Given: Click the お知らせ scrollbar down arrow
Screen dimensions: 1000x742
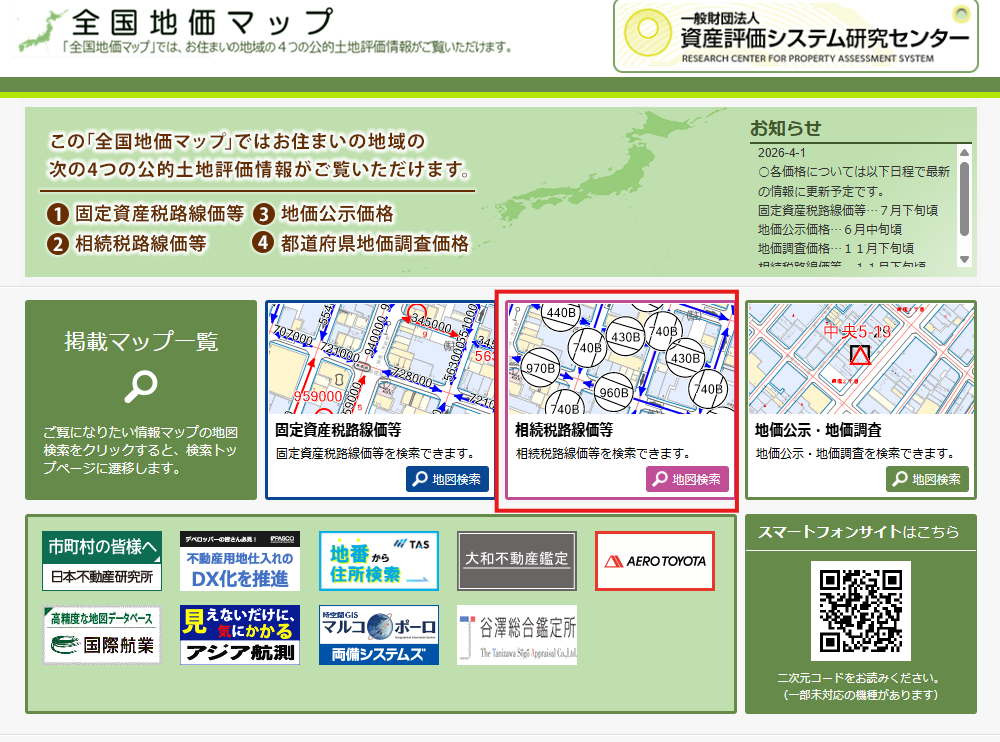Looking at the screenshot, I should 964,260.
